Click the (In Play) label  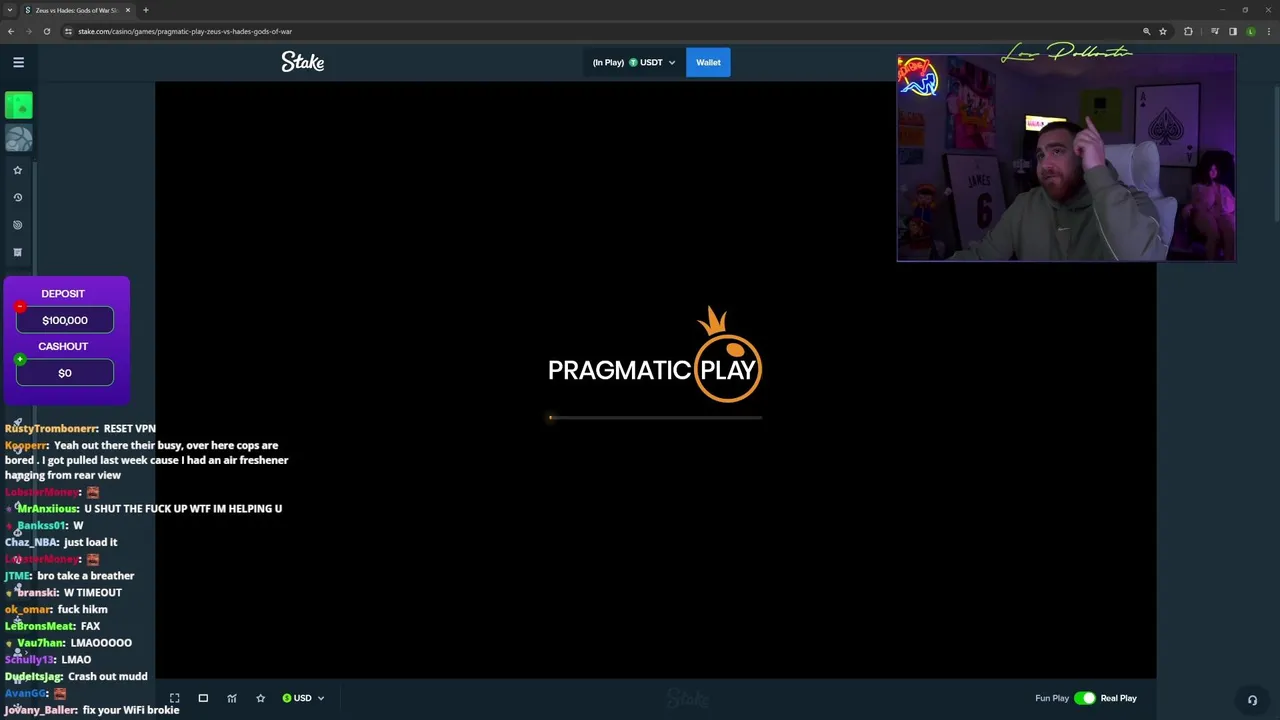608,62
